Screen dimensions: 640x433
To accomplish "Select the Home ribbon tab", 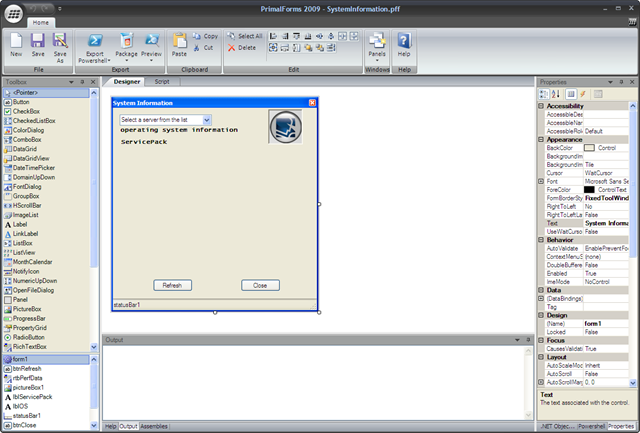I will 40,22.
